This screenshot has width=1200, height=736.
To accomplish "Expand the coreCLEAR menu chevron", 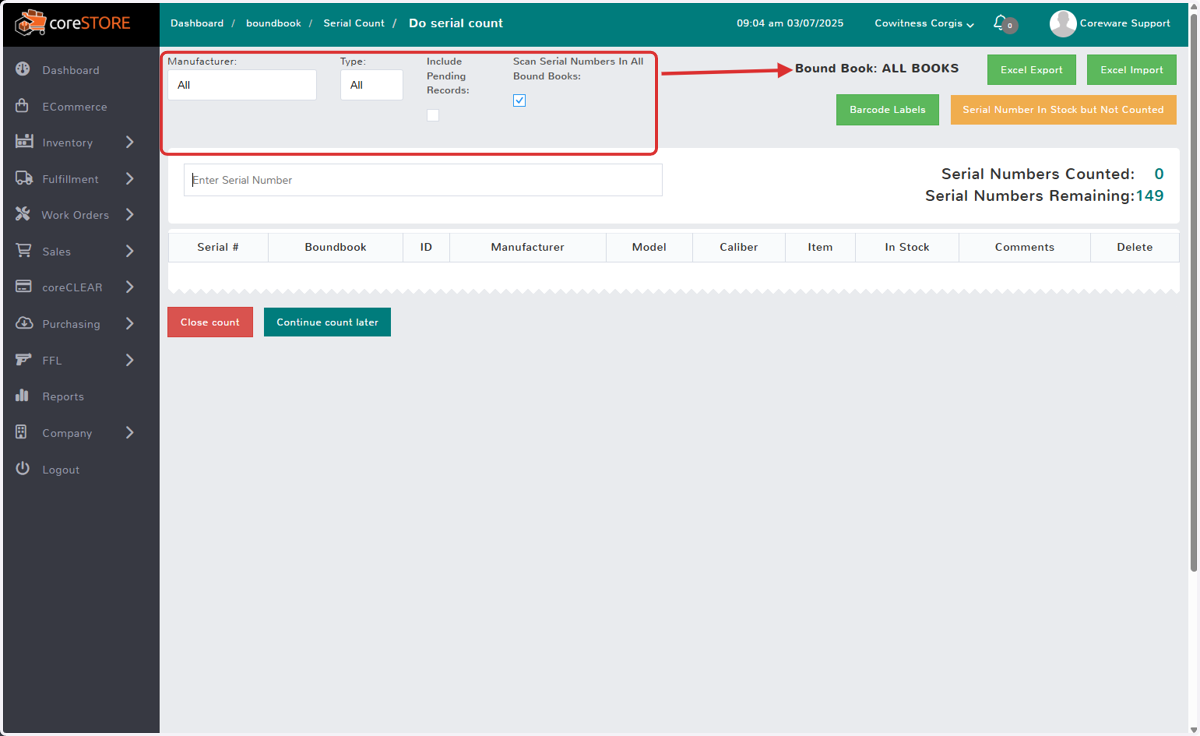I will click(x=130, y=287).
